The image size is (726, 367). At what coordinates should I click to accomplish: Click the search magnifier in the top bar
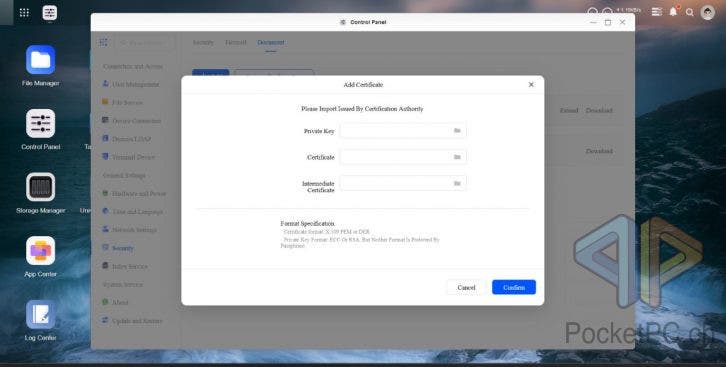(690, 12)
